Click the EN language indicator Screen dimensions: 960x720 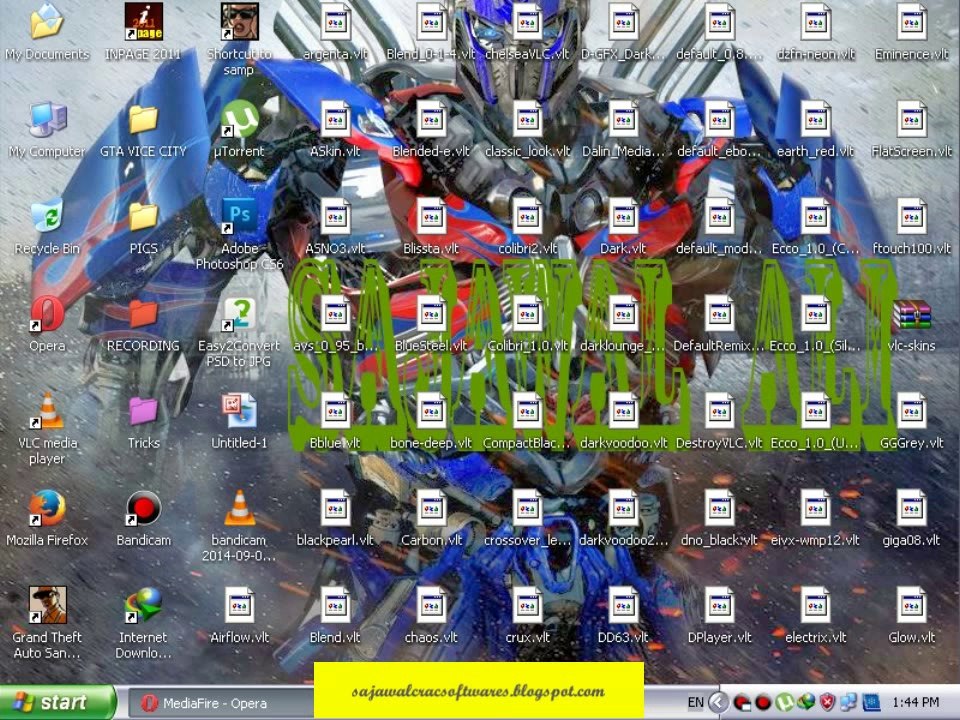click(696, 702)
